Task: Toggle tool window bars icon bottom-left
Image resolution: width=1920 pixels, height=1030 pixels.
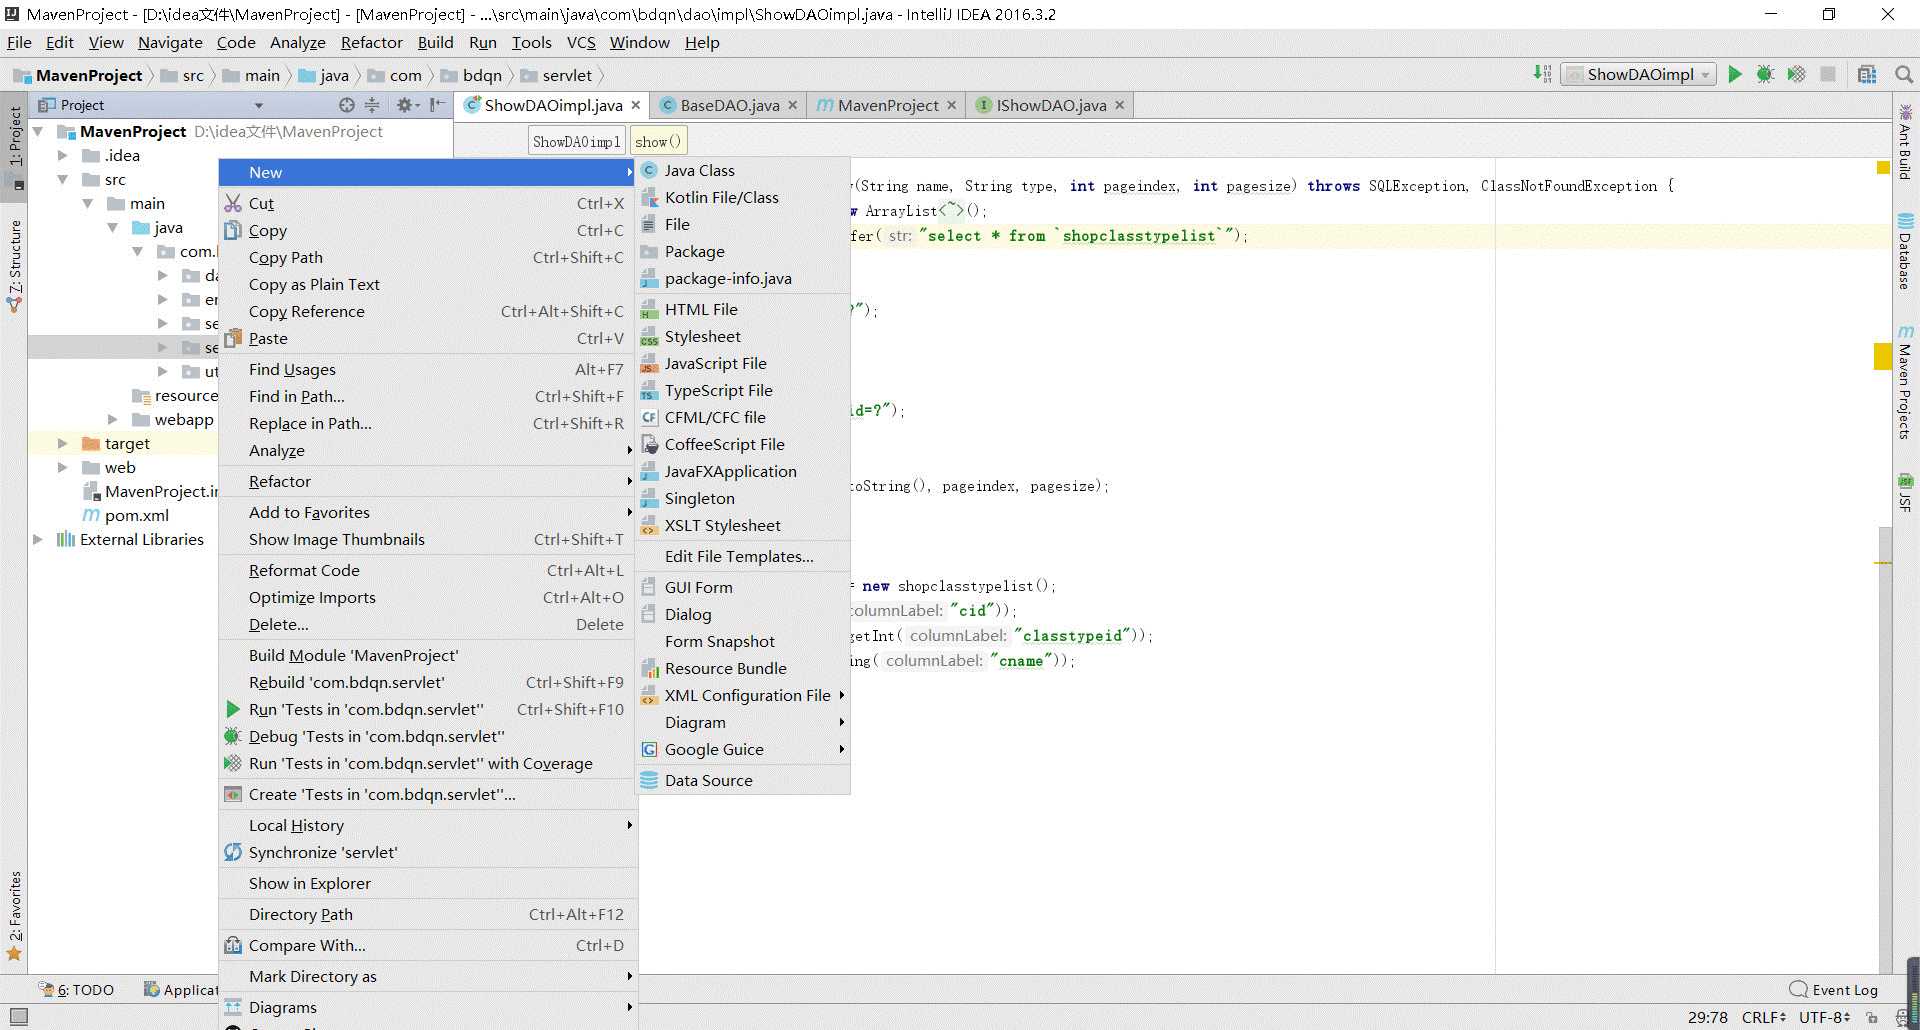Action: (18, 1016)
